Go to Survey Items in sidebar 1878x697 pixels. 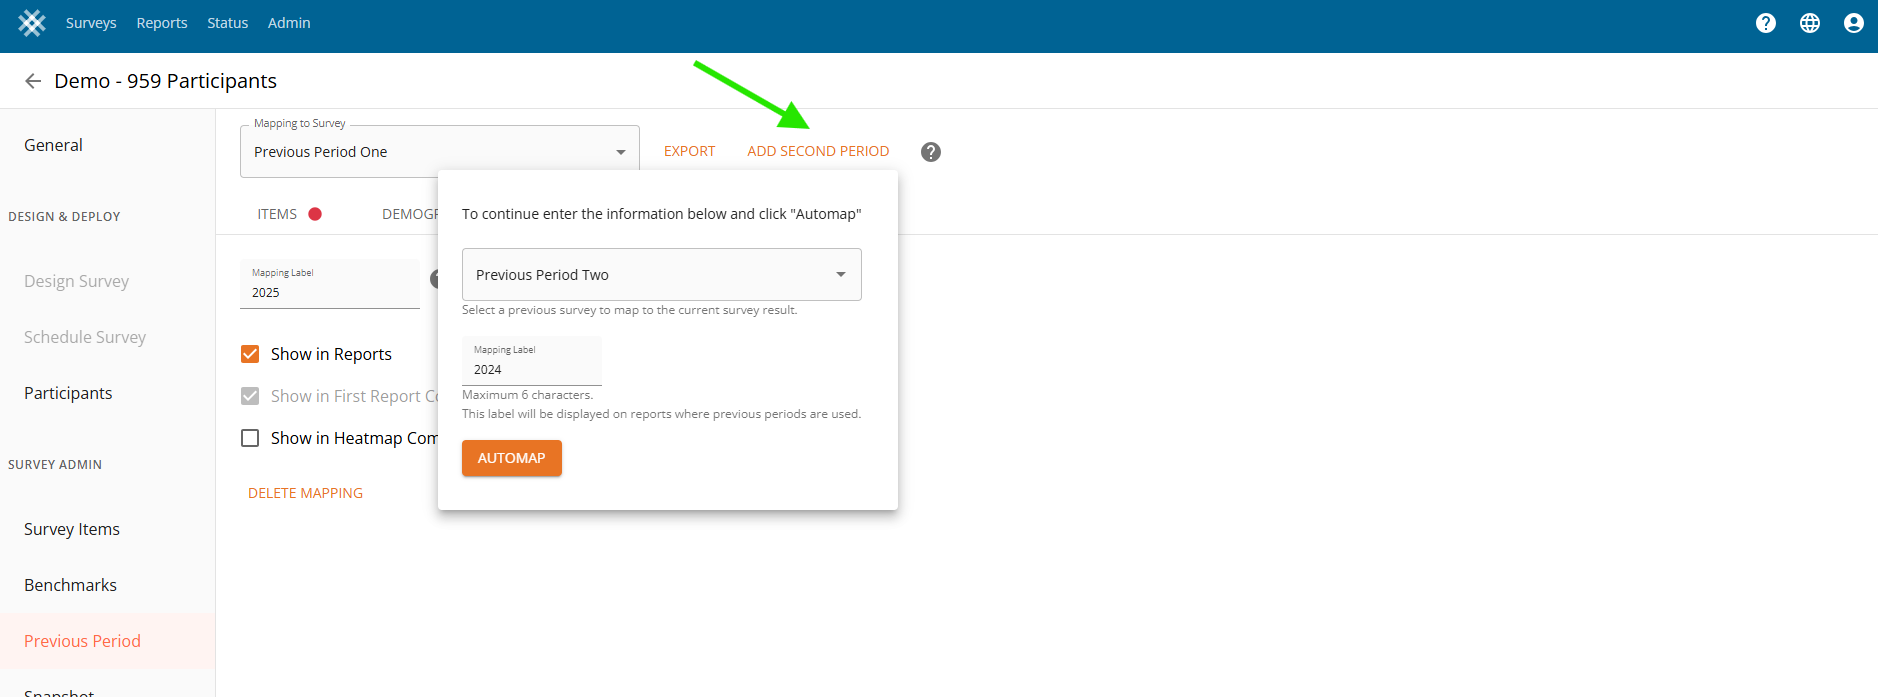coord(72,529)
